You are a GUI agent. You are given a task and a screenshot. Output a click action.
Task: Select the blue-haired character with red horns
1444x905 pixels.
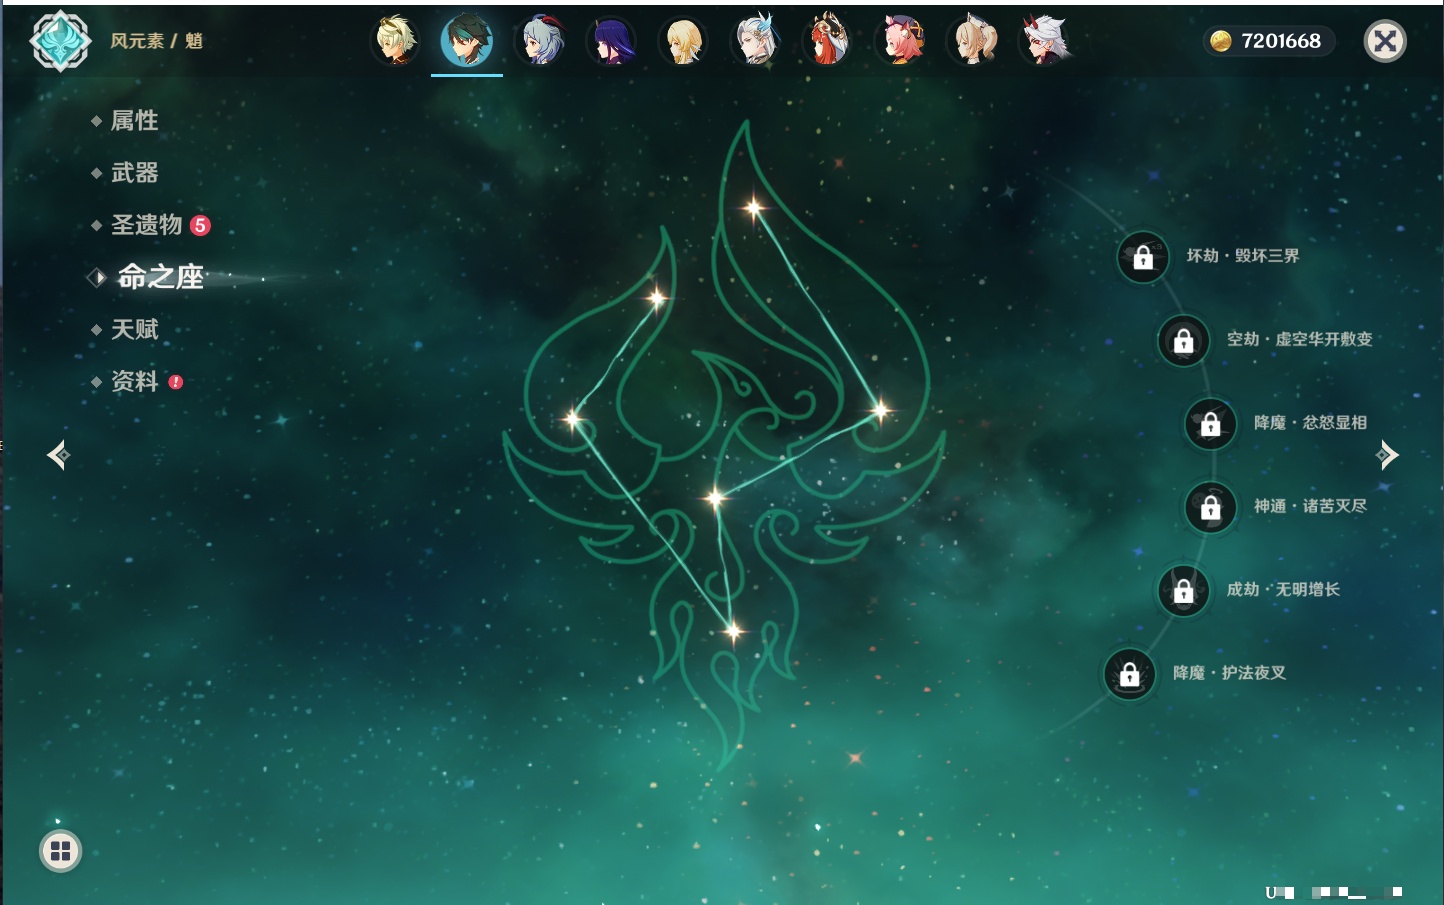[540, 41]
